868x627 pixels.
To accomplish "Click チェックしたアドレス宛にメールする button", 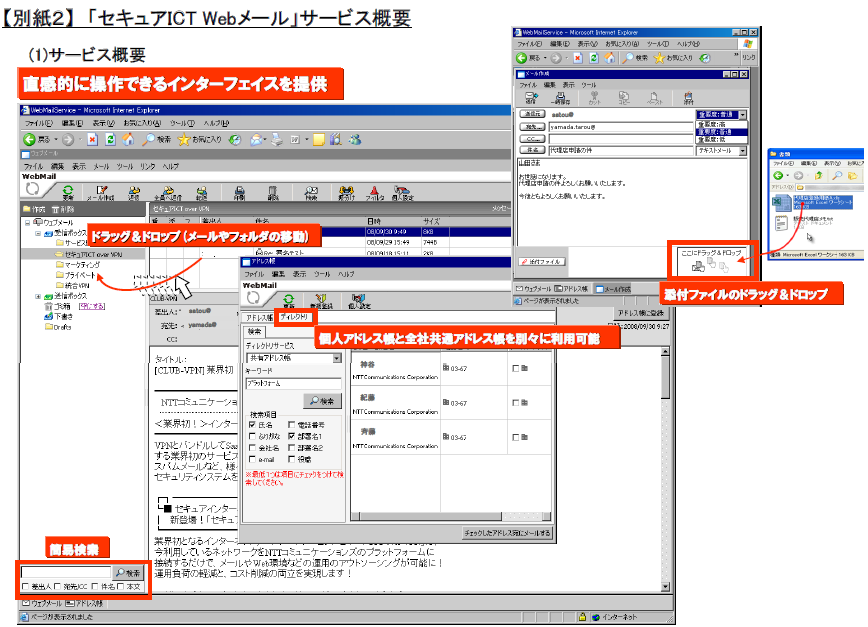I will coord(508,533).
